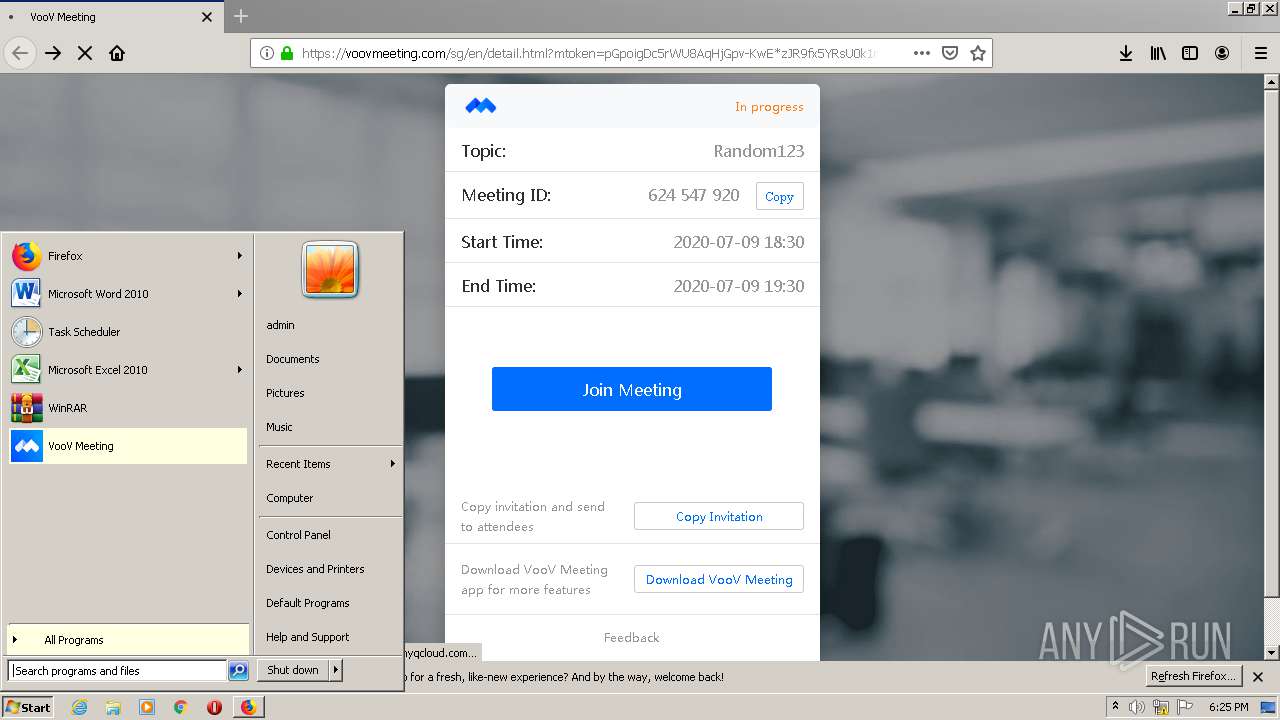The image size is (1280, 720).
Task: Bookmark this page with the star
Action: (x=978, y=53)
